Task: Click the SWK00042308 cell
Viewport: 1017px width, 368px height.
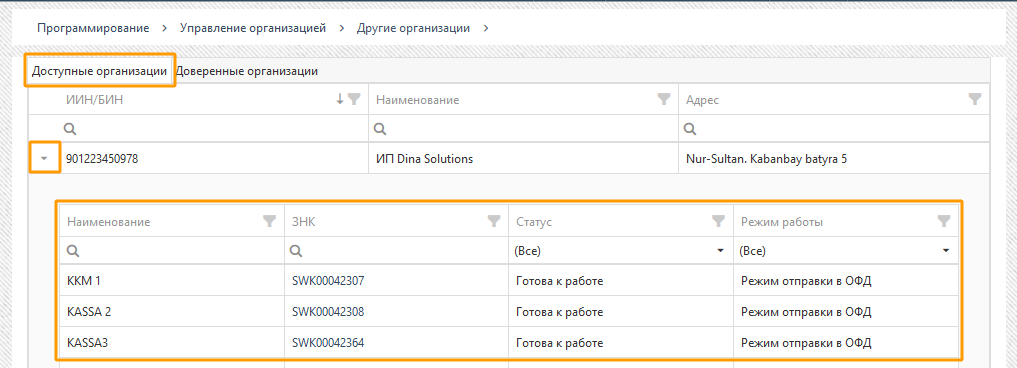Action: (396, 312)
